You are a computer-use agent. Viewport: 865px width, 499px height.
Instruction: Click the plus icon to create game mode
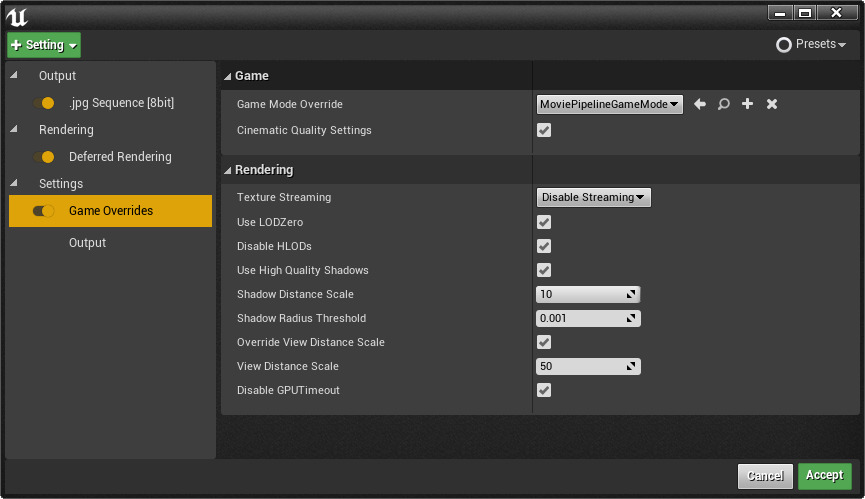coord(747,104)
